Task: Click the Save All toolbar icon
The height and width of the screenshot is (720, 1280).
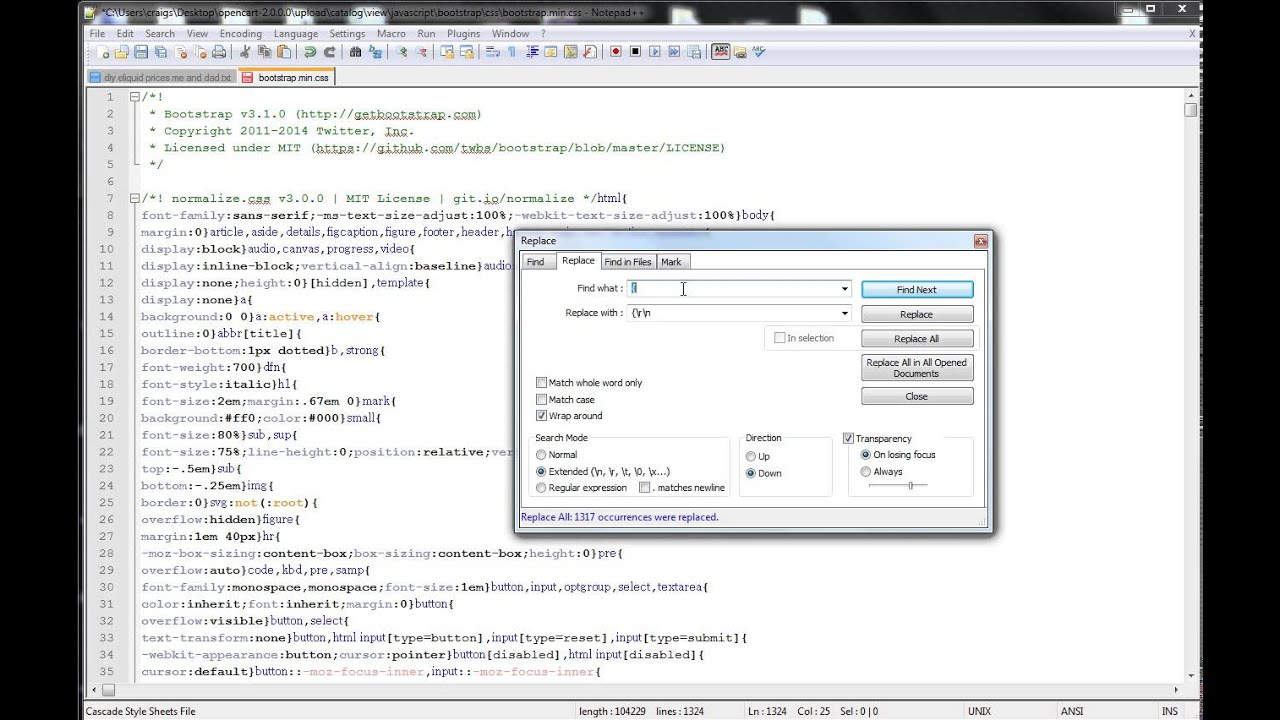Action: (x=161, y=52)
